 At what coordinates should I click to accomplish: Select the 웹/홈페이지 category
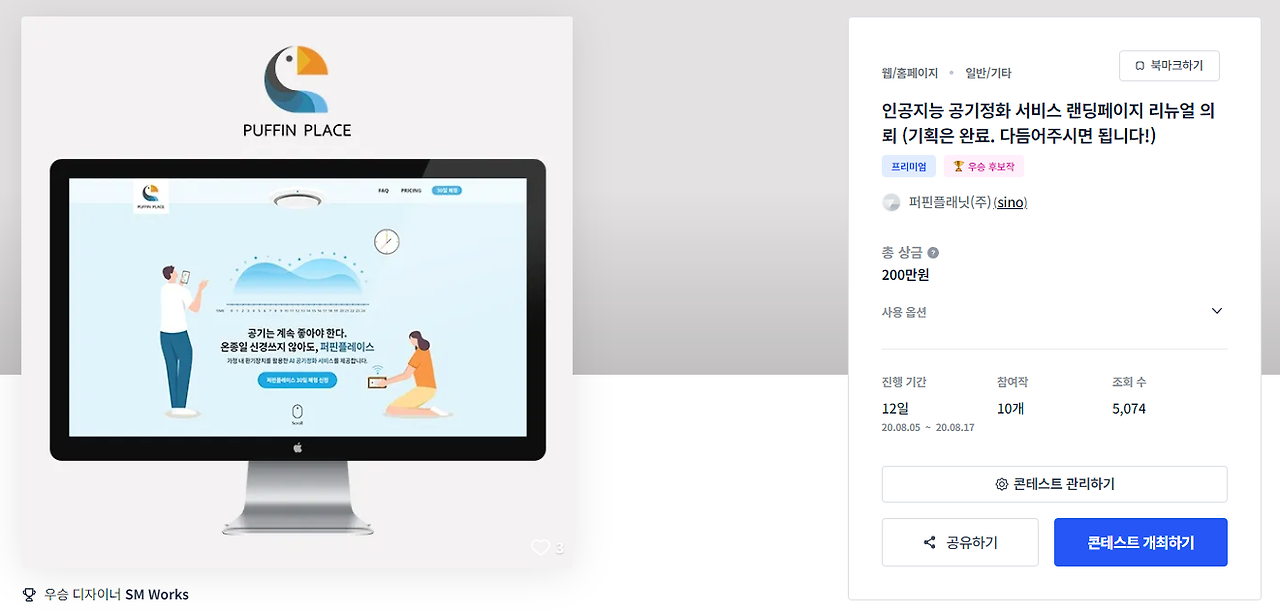910,73
